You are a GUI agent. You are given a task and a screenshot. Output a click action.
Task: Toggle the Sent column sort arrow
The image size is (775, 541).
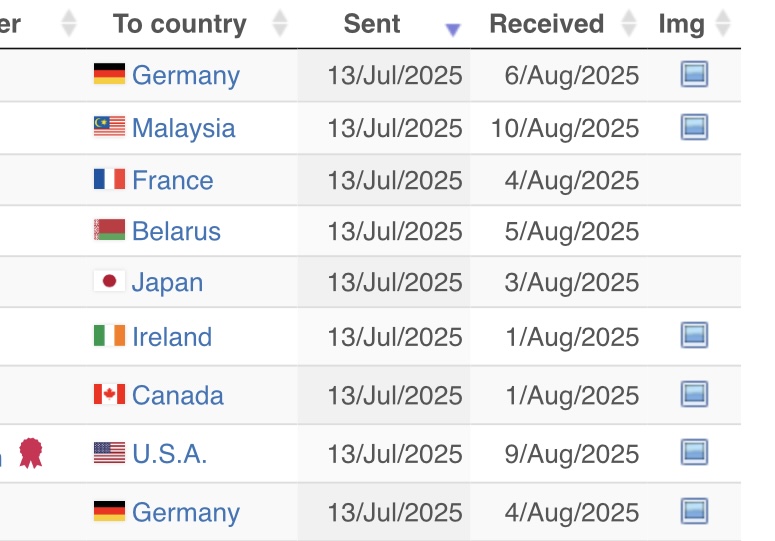453,30
